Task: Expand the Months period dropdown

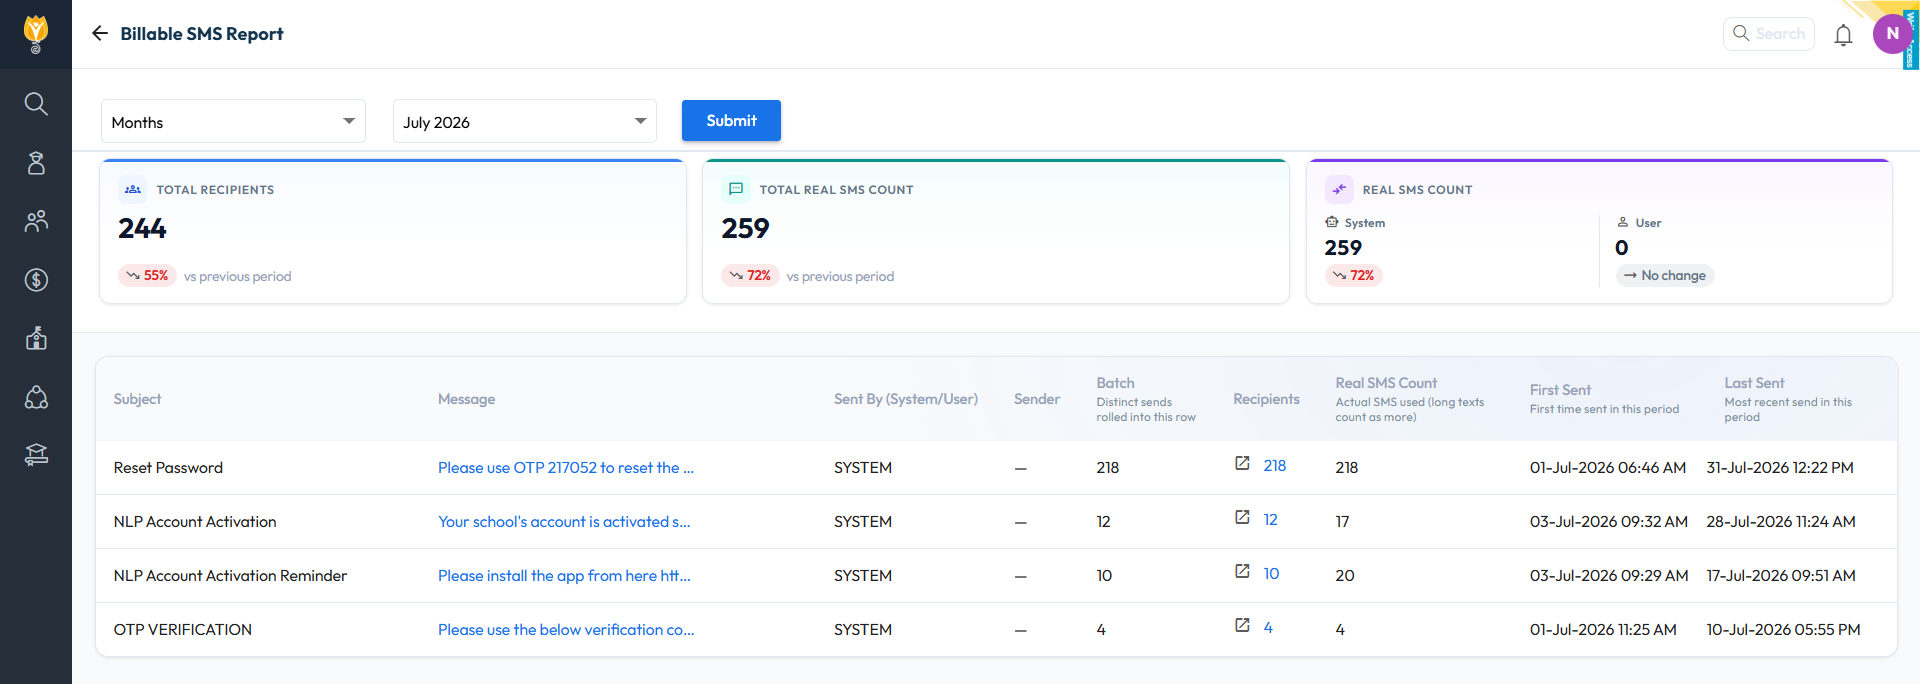Action: click(x=233, y=121)
